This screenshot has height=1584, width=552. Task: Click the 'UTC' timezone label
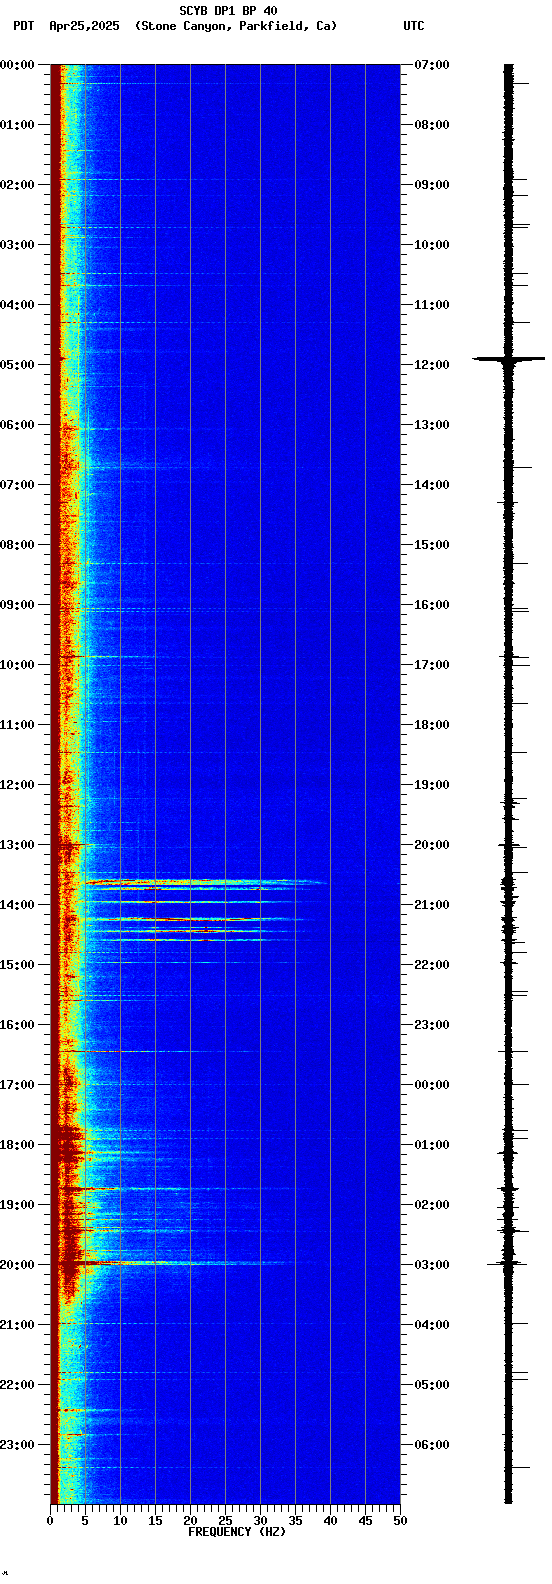click(414, 26)
